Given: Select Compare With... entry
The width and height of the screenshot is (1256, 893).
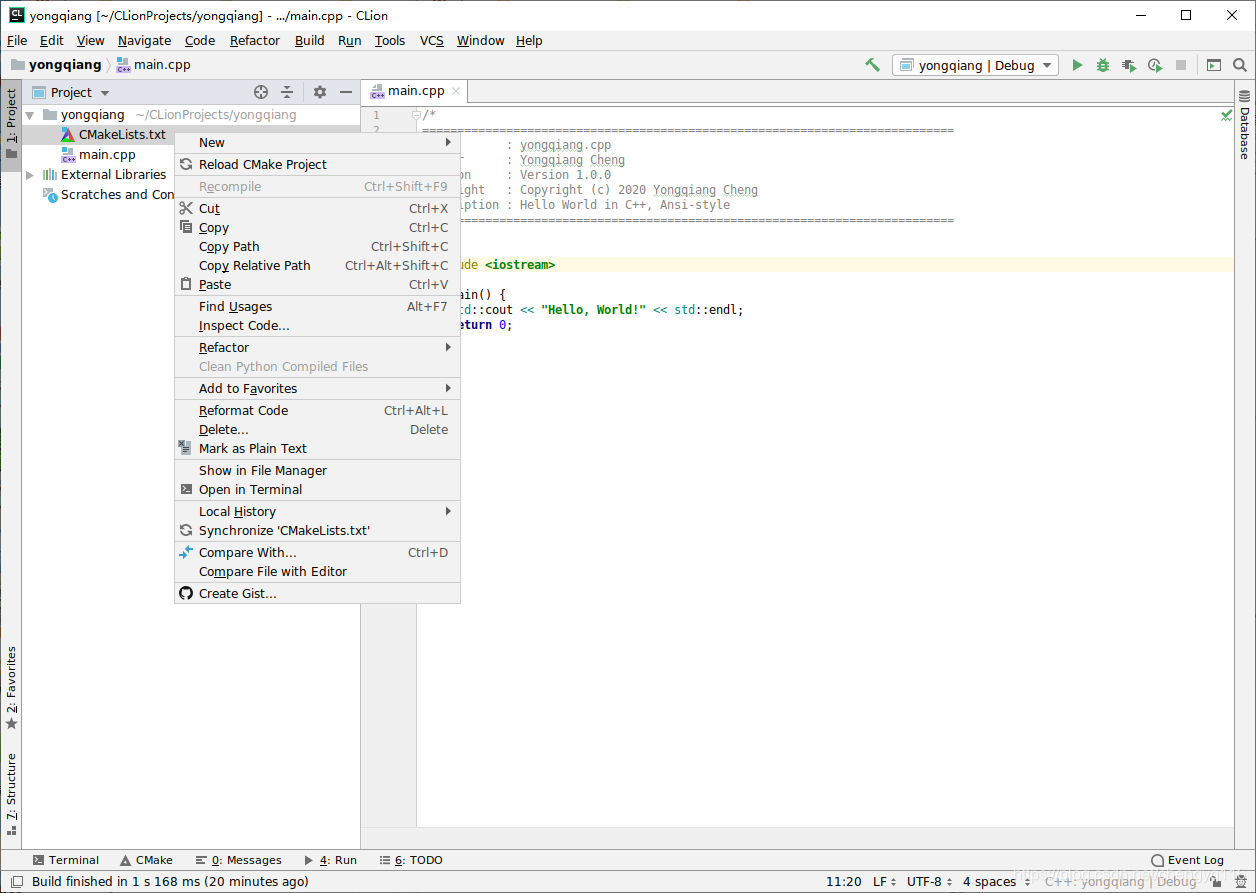Looking at the screenshot, I should click(x=318, y=552).
